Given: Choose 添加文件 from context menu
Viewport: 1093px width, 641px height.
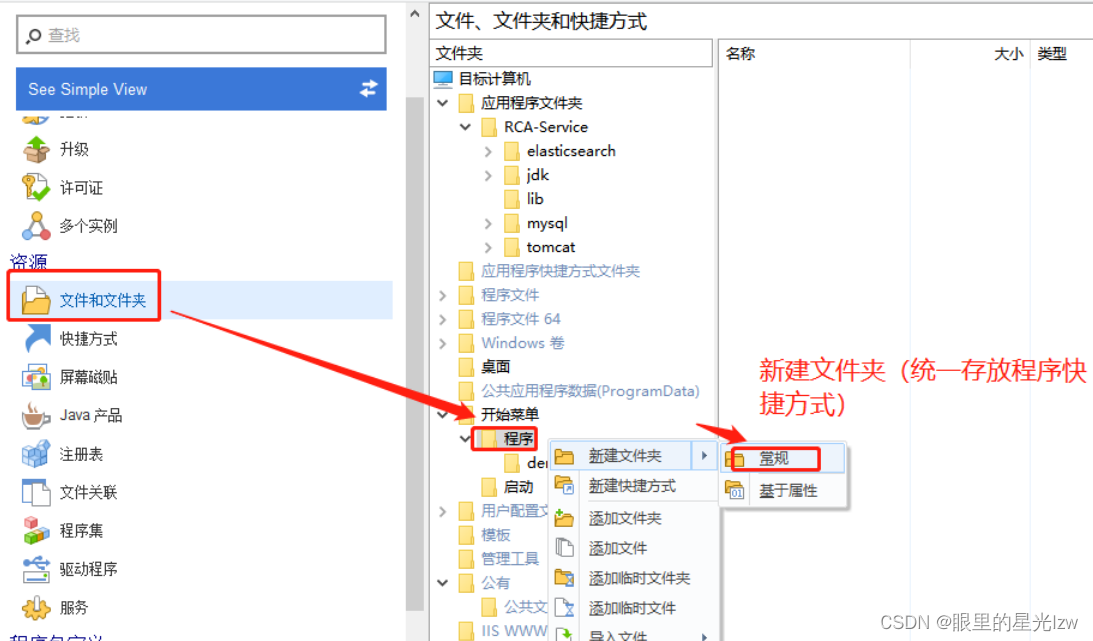Looking at the screenshot, I should (633, 548).
